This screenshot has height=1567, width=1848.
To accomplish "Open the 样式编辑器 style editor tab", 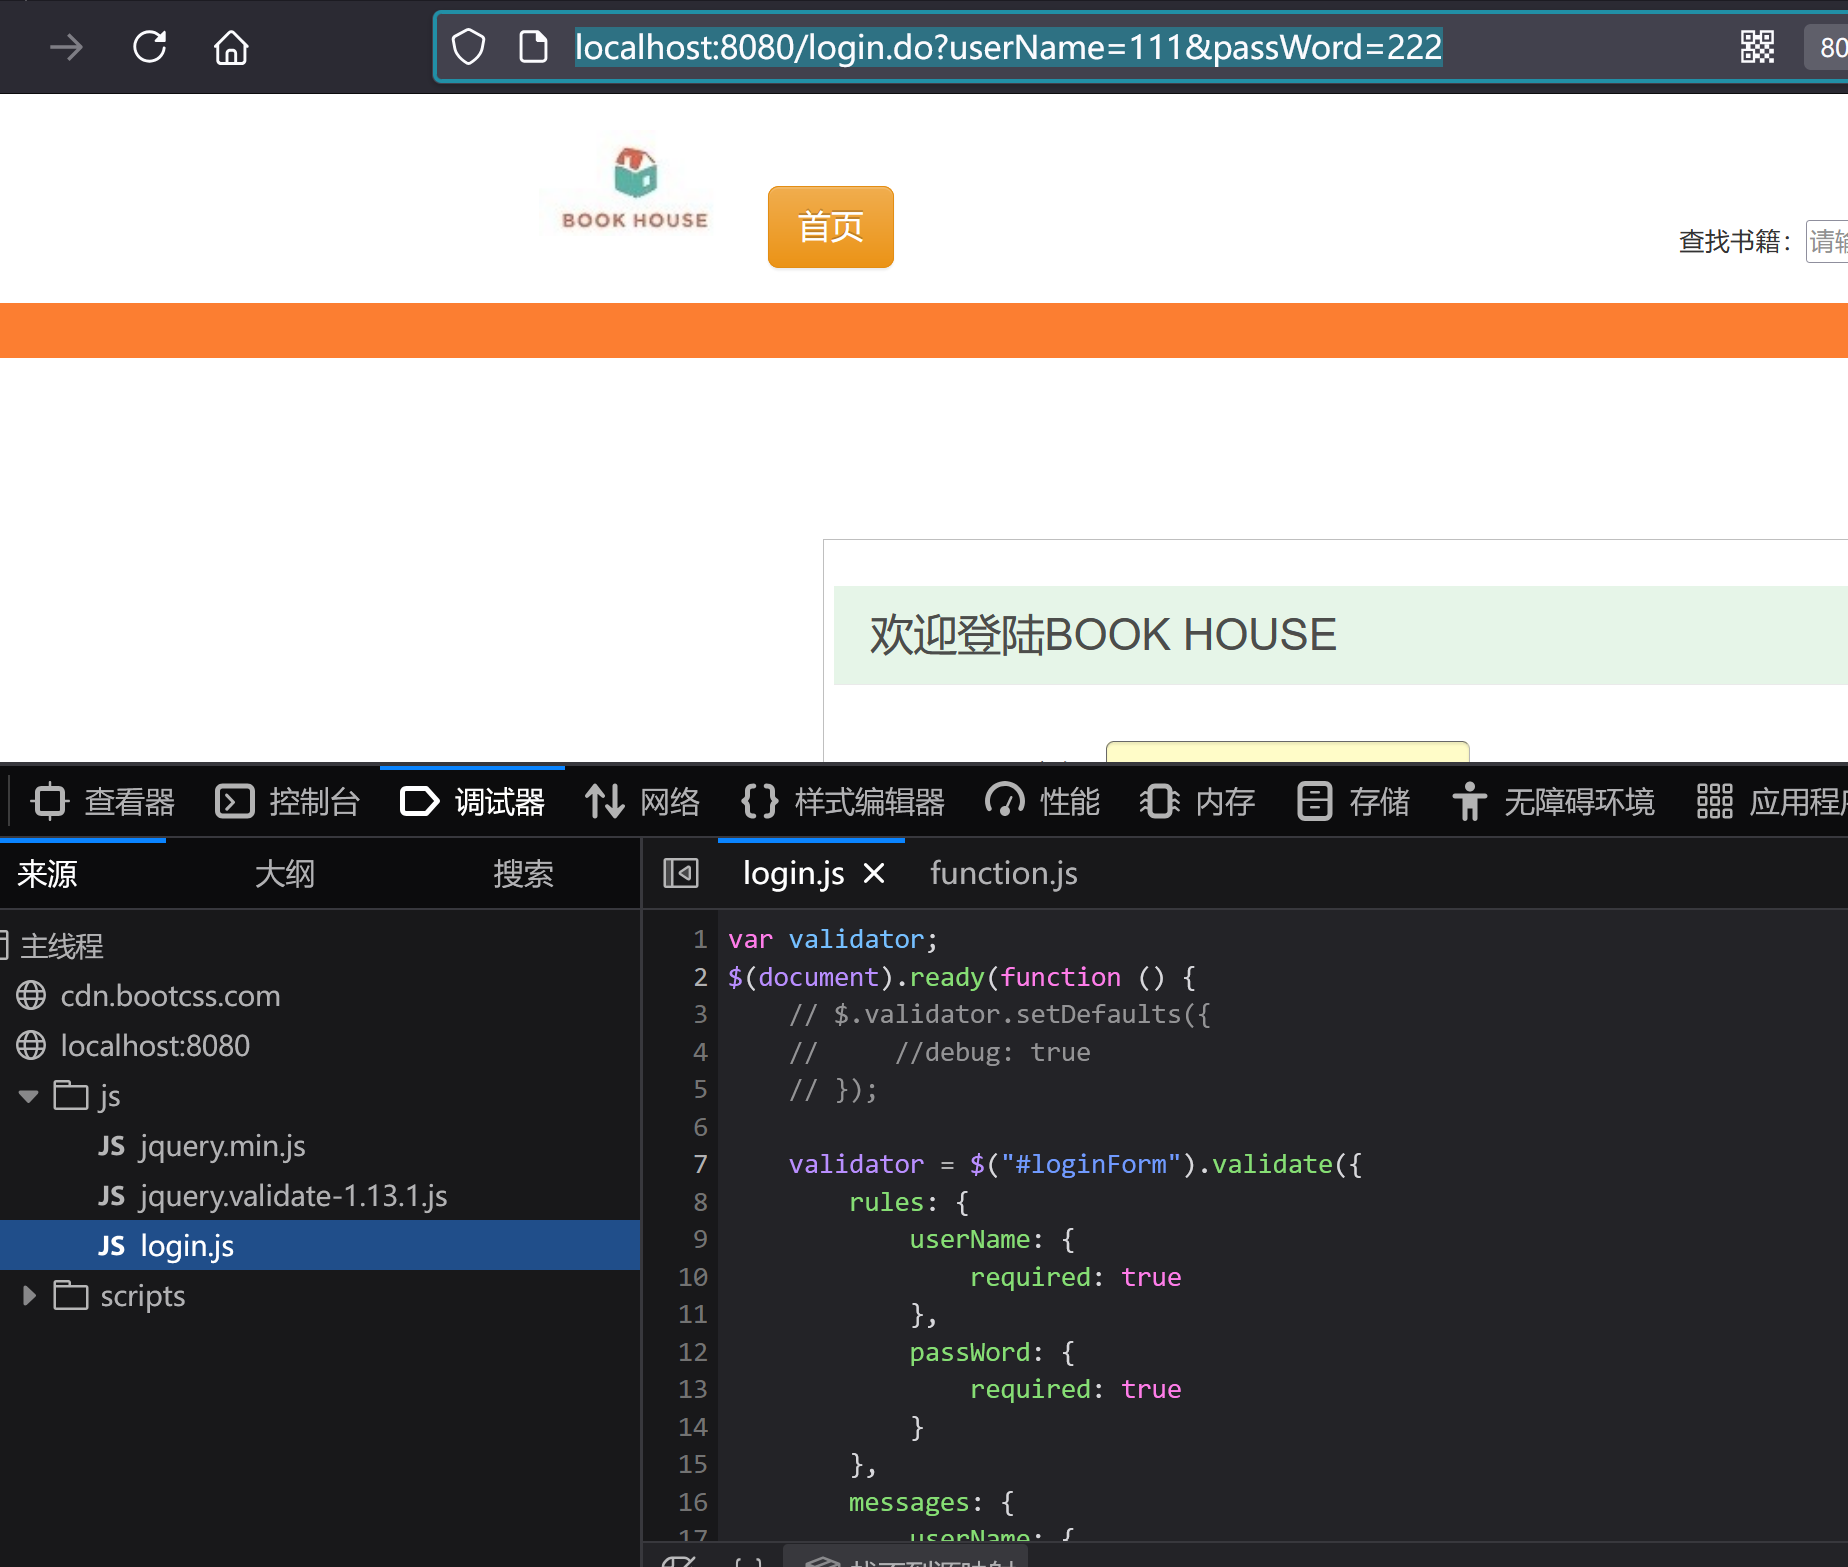I will [x=843, y=801].
